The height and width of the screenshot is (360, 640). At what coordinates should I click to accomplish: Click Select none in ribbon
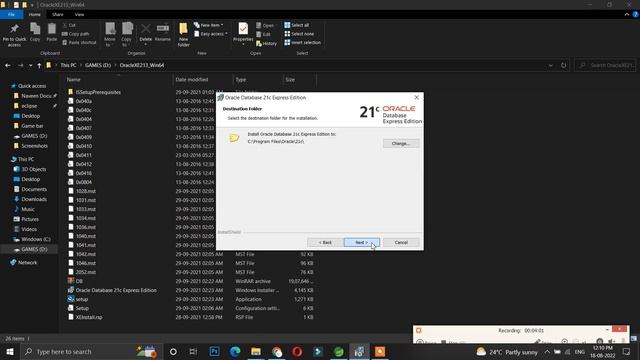point(299,34)
